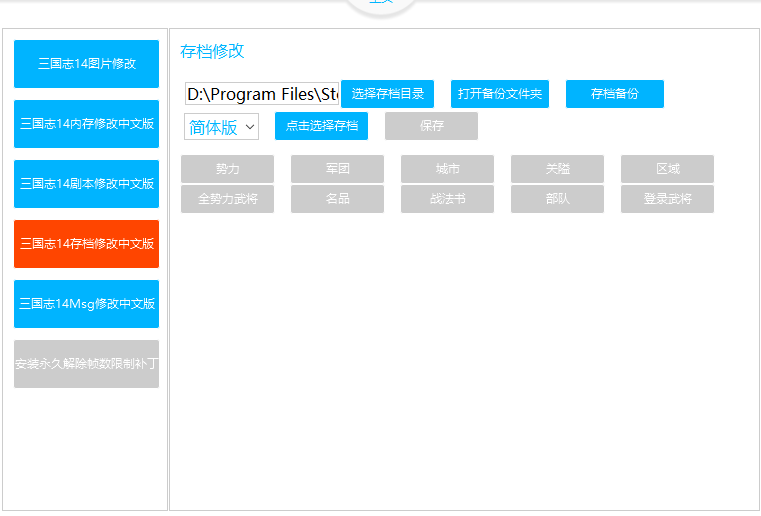Open the 全势力武将 tab

(x=228, y=199)
